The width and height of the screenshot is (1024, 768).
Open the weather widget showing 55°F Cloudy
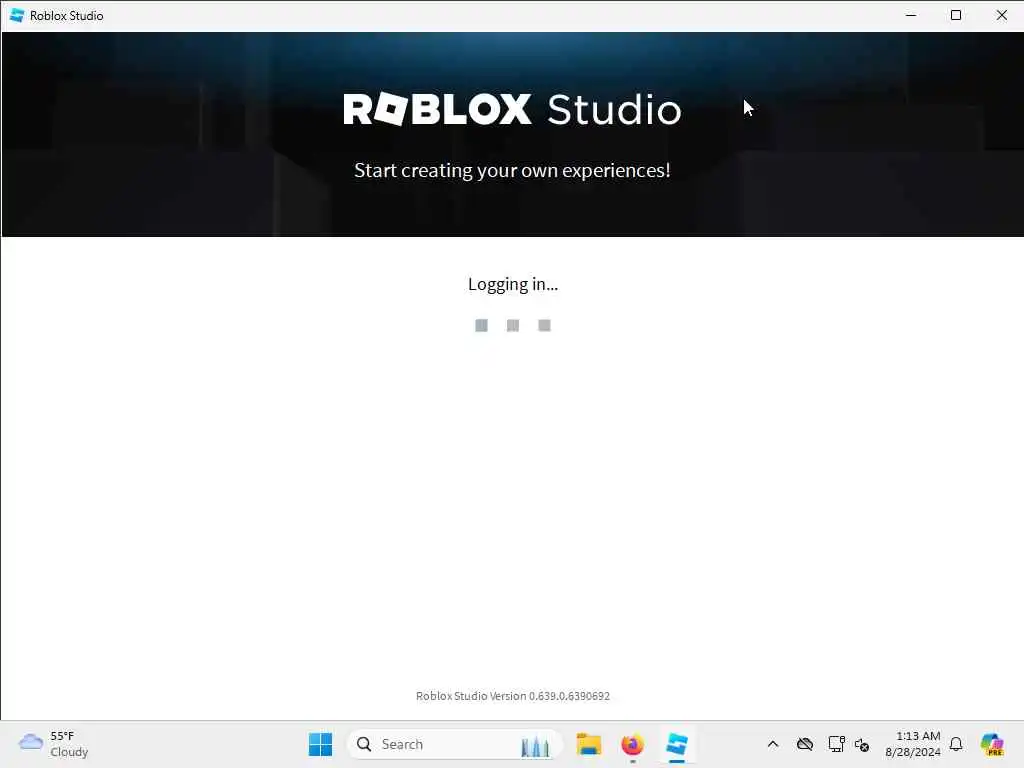(x=54, y=744)
